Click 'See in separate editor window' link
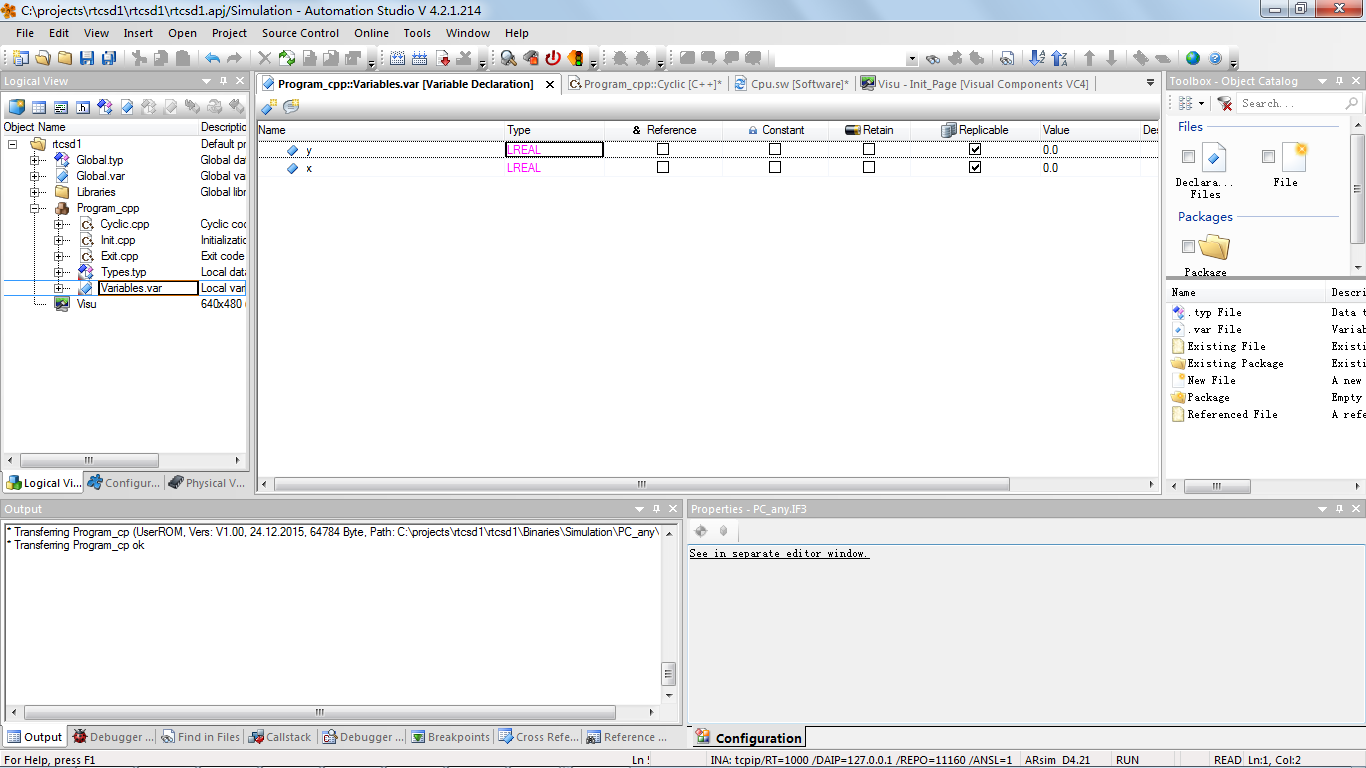 click(x=779, y=553)
